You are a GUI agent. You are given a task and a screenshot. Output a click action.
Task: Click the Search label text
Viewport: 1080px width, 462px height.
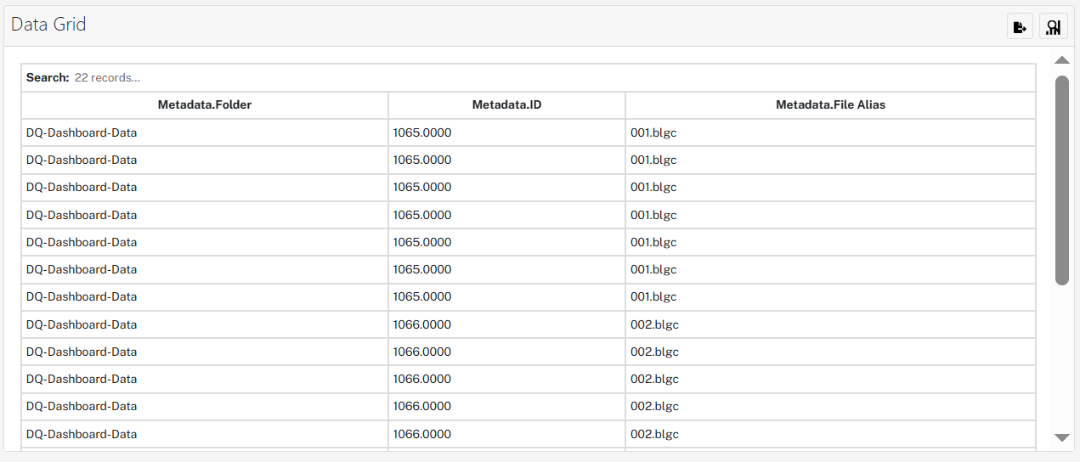[x=48, y=78]
